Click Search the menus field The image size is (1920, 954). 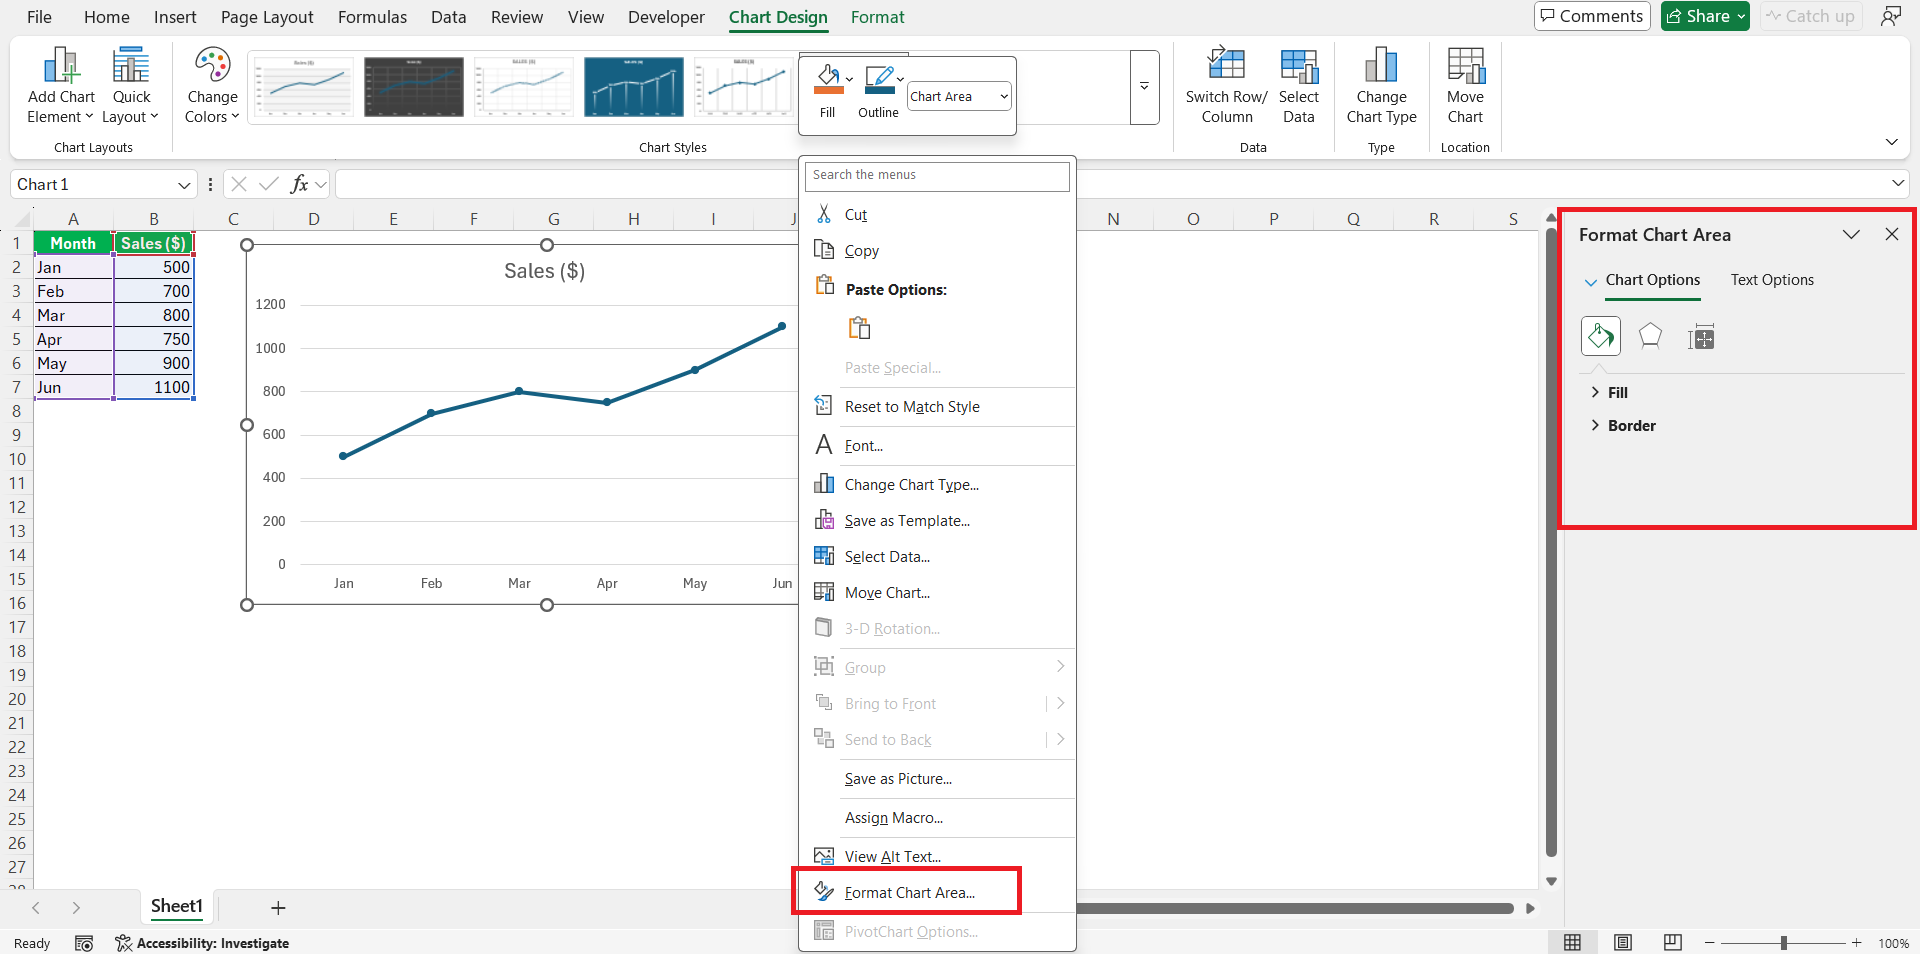[x=937, y=176]
